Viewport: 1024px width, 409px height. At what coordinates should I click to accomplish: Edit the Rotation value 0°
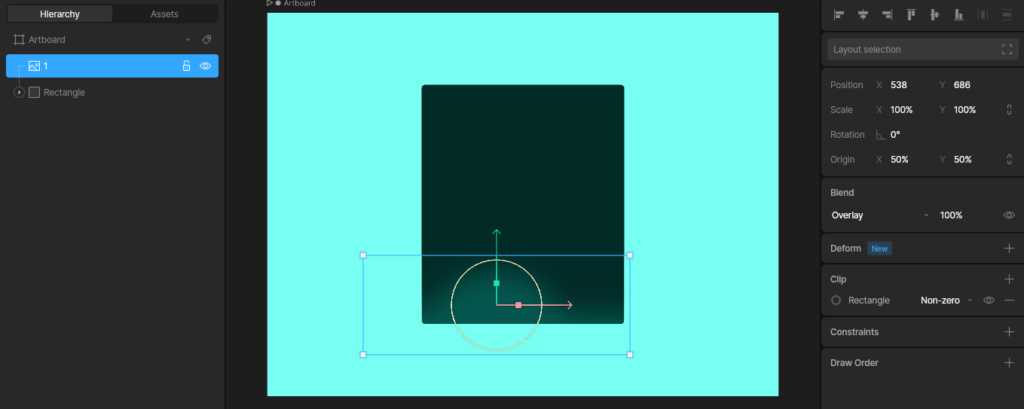895,135
